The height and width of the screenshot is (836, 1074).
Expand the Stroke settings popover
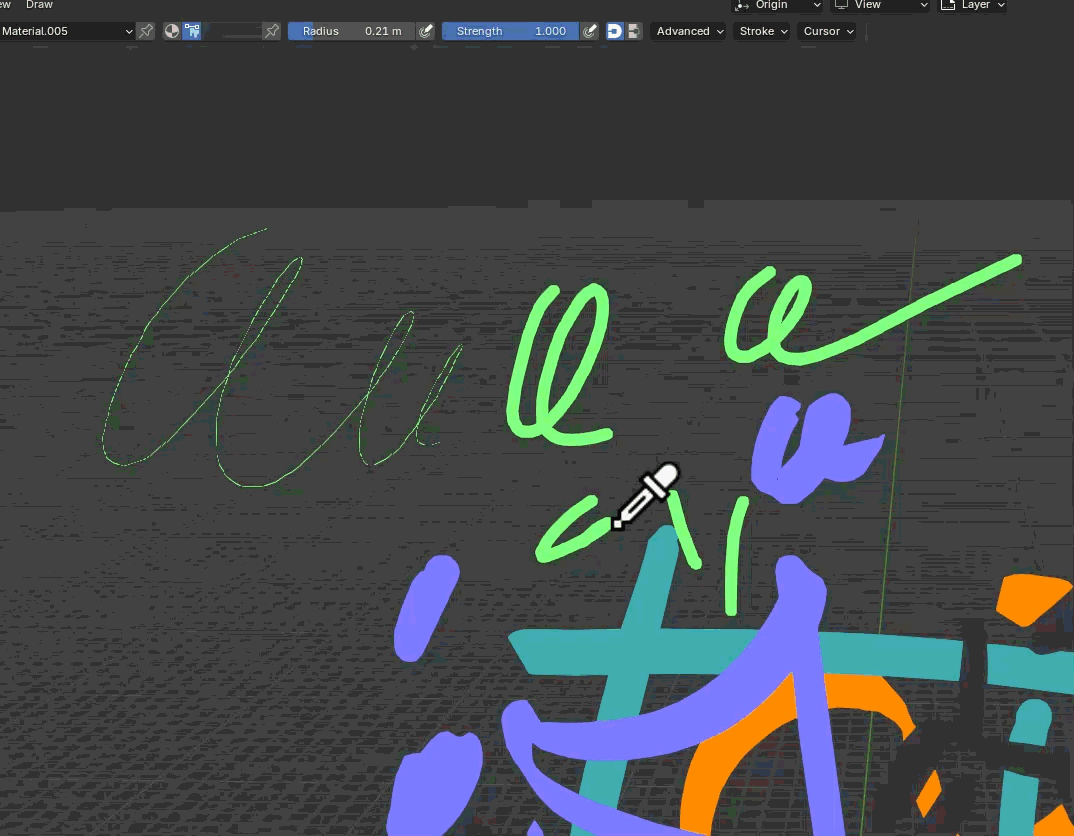coord(762,31)
